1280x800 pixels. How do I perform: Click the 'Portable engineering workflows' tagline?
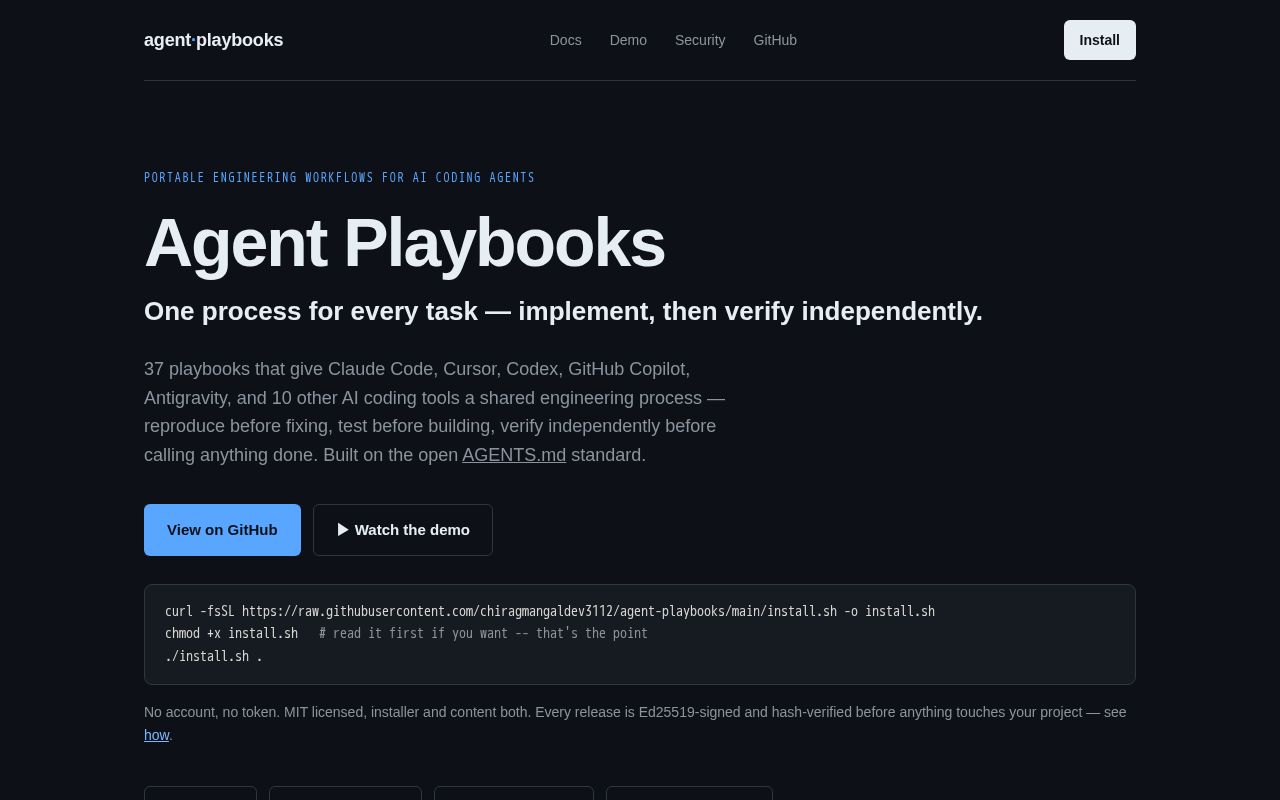[339, 178]
